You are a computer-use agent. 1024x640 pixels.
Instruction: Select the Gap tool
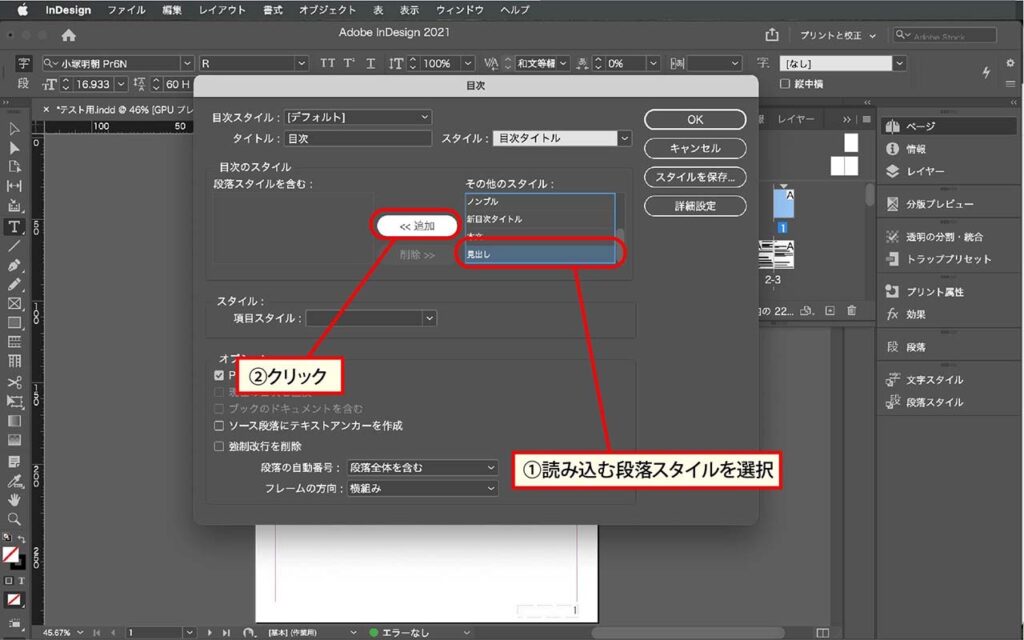click(x=14, y=186)
